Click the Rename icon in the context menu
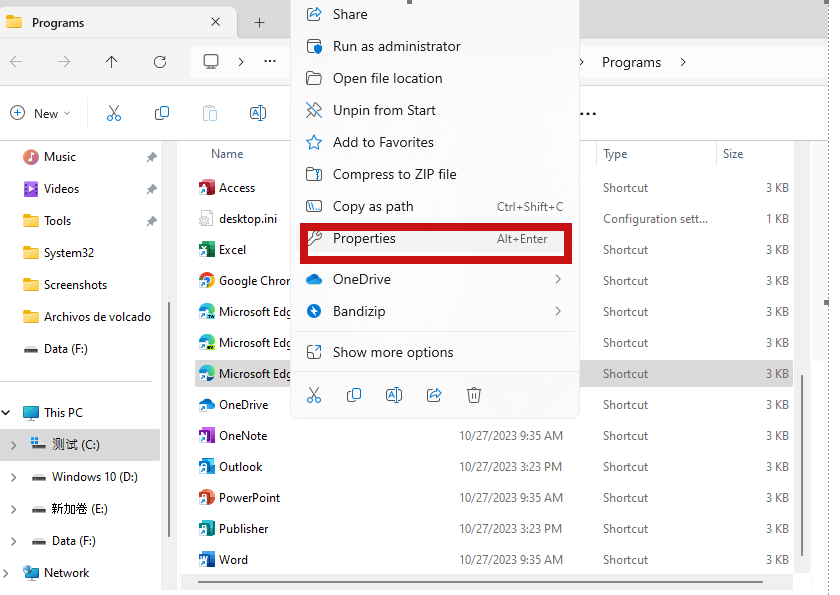This screenshot has width=840, height=595. click(x=394, y=395)
